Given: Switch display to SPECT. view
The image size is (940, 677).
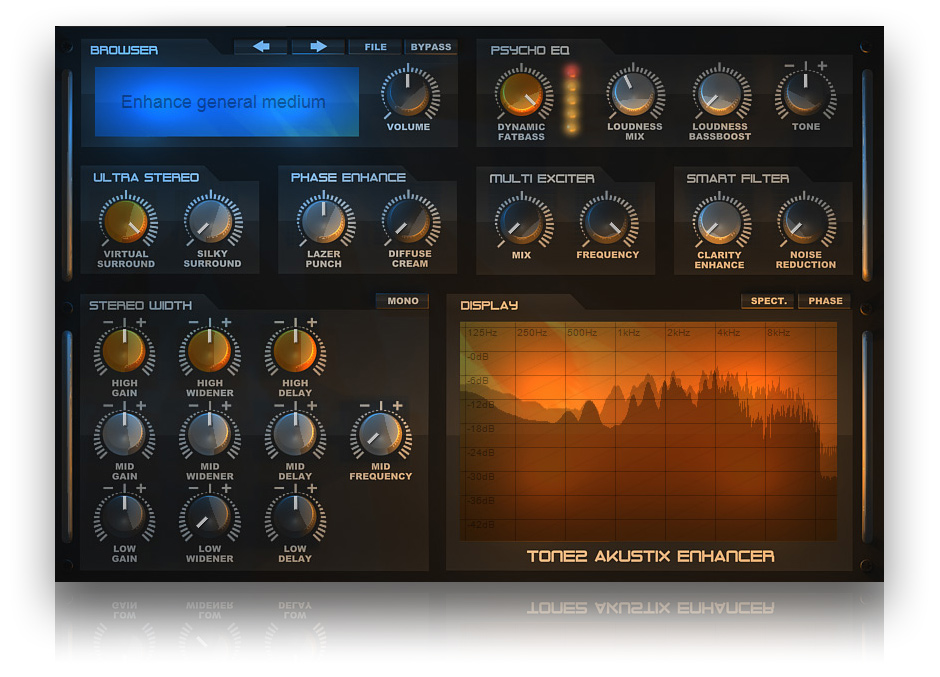Looking at the screenshot, I should [x=768, y=301].
